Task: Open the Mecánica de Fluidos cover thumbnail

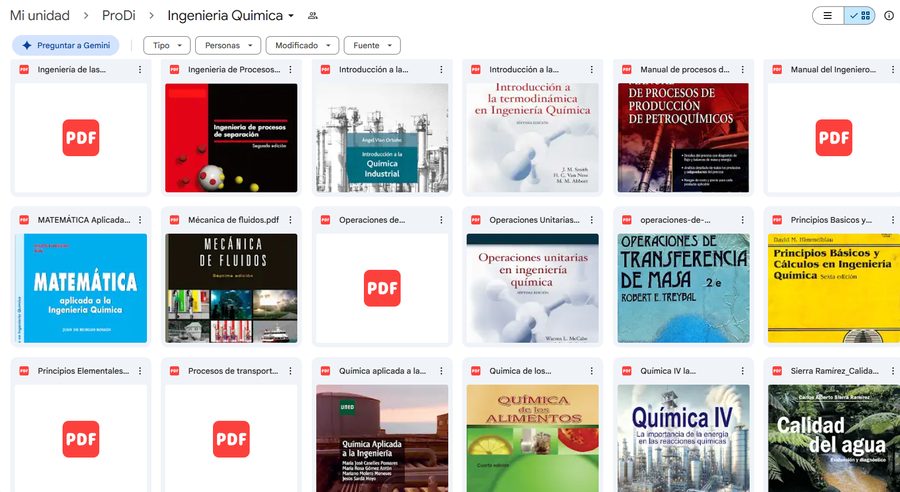Action: [x=231, y=288]
